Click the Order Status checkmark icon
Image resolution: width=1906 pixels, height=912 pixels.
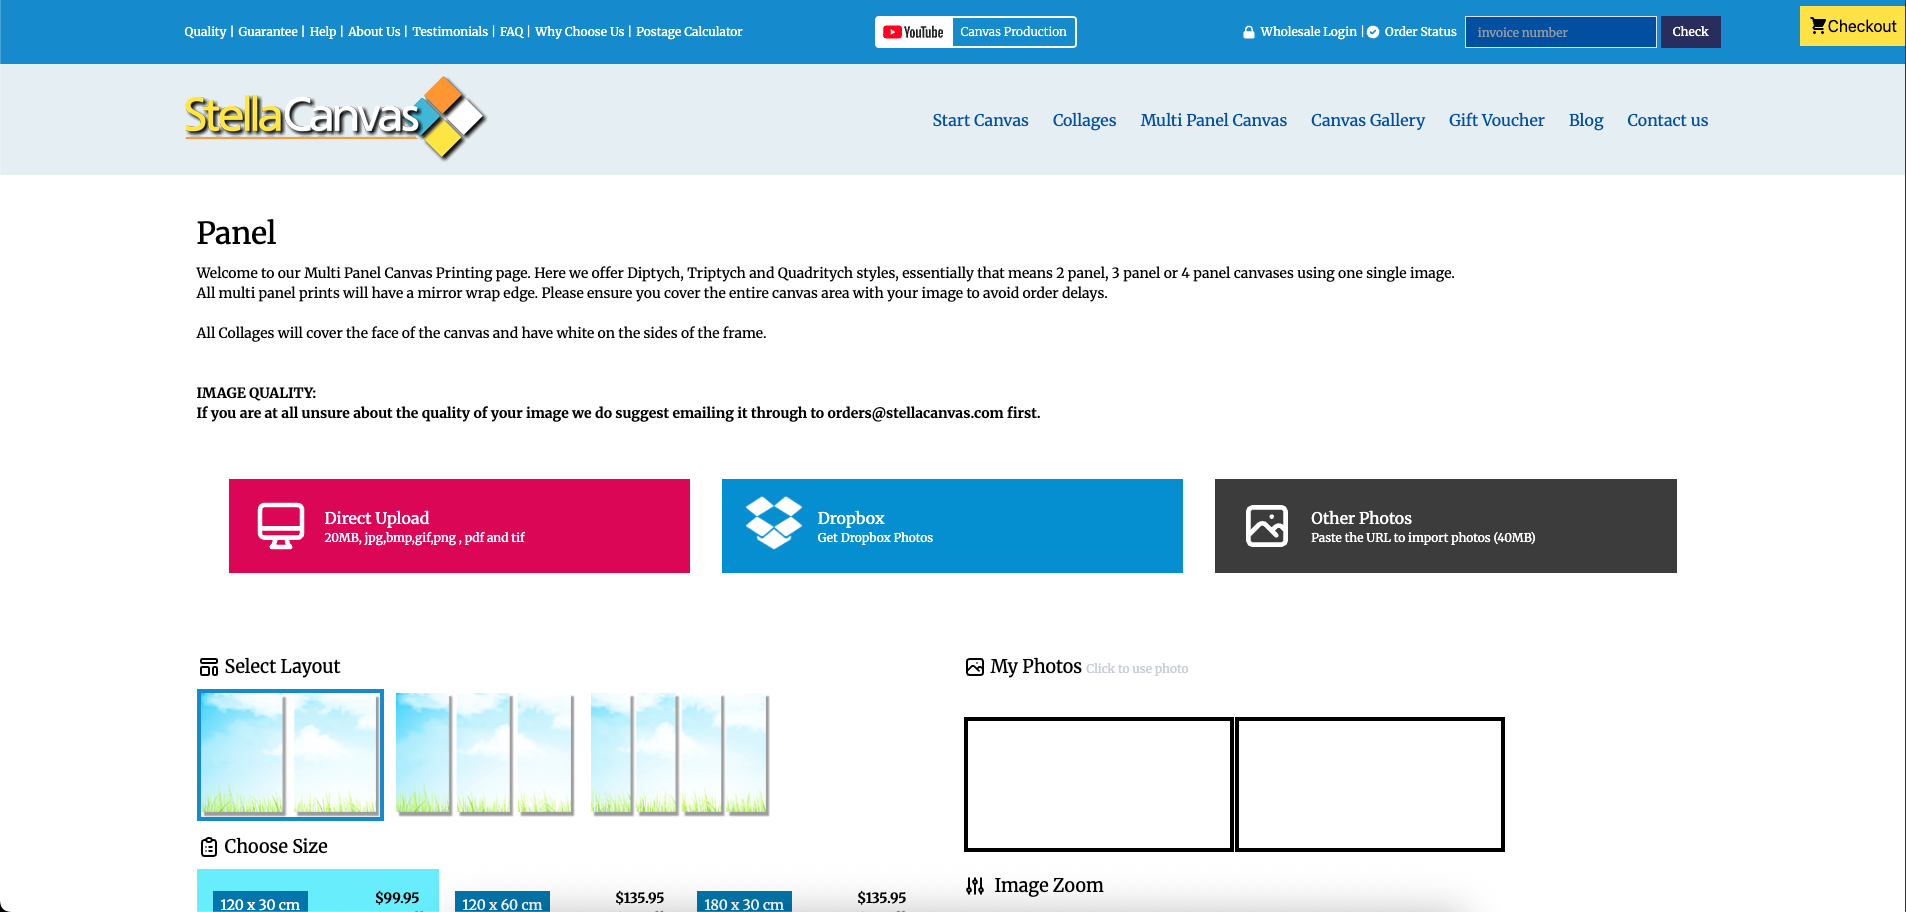[x=1373, y=32]
